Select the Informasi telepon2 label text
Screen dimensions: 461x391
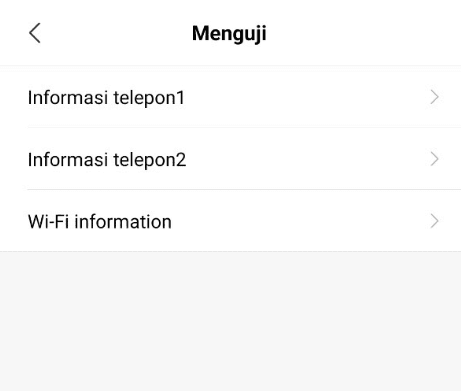coord(107,160)
